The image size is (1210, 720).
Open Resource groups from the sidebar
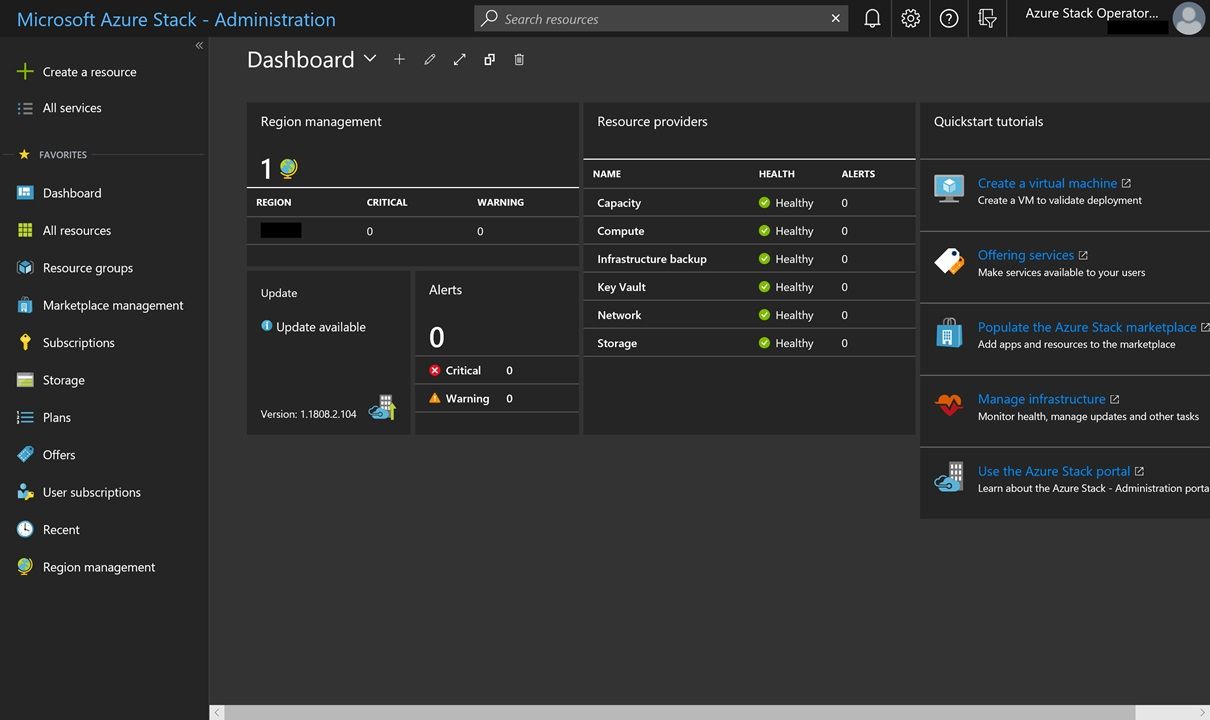[x=88, y=267]
